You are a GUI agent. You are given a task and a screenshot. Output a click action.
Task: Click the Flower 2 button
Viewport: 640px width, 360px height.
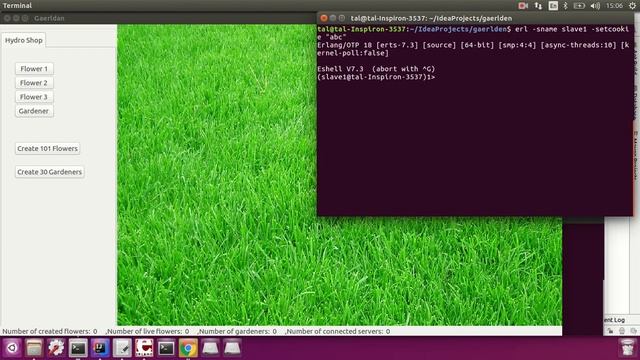click(34, 82)
